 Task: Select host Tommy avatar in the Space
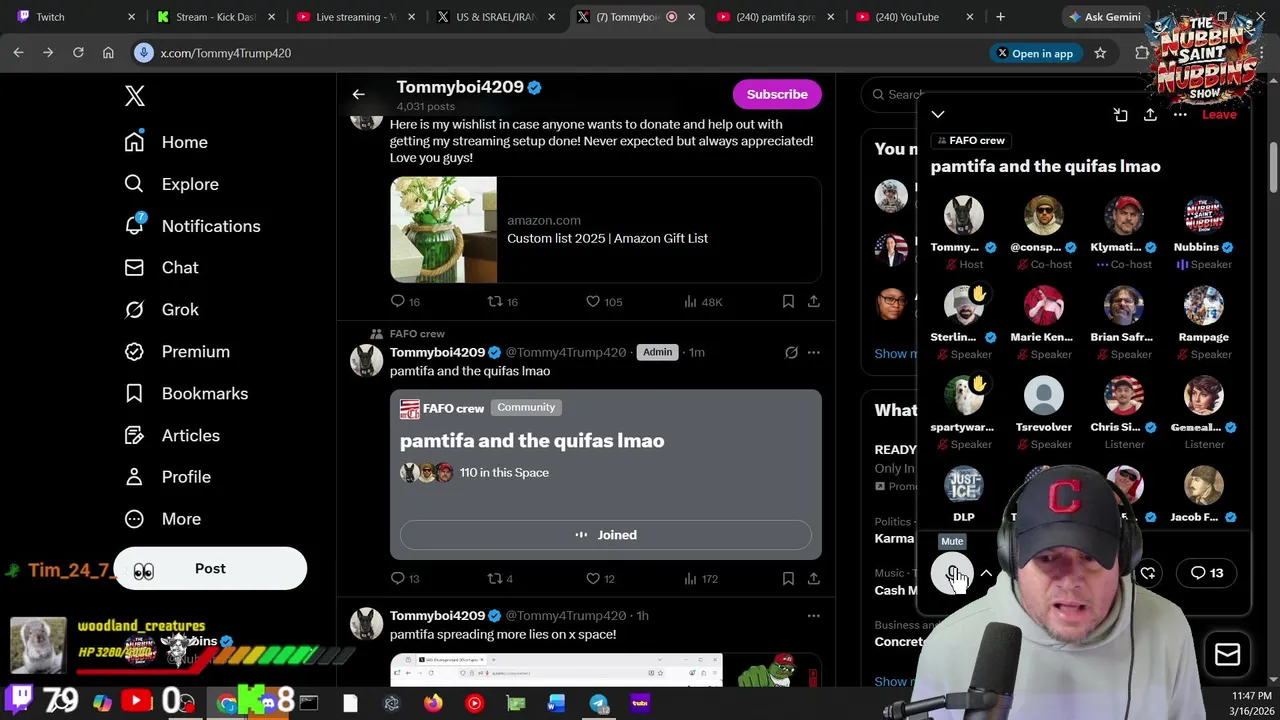964,215
